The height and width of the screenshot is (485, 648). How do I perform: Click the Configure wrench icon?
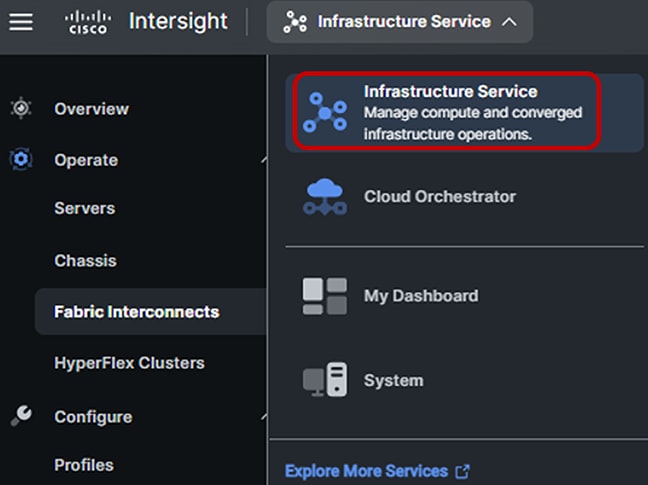pos(21,416)
